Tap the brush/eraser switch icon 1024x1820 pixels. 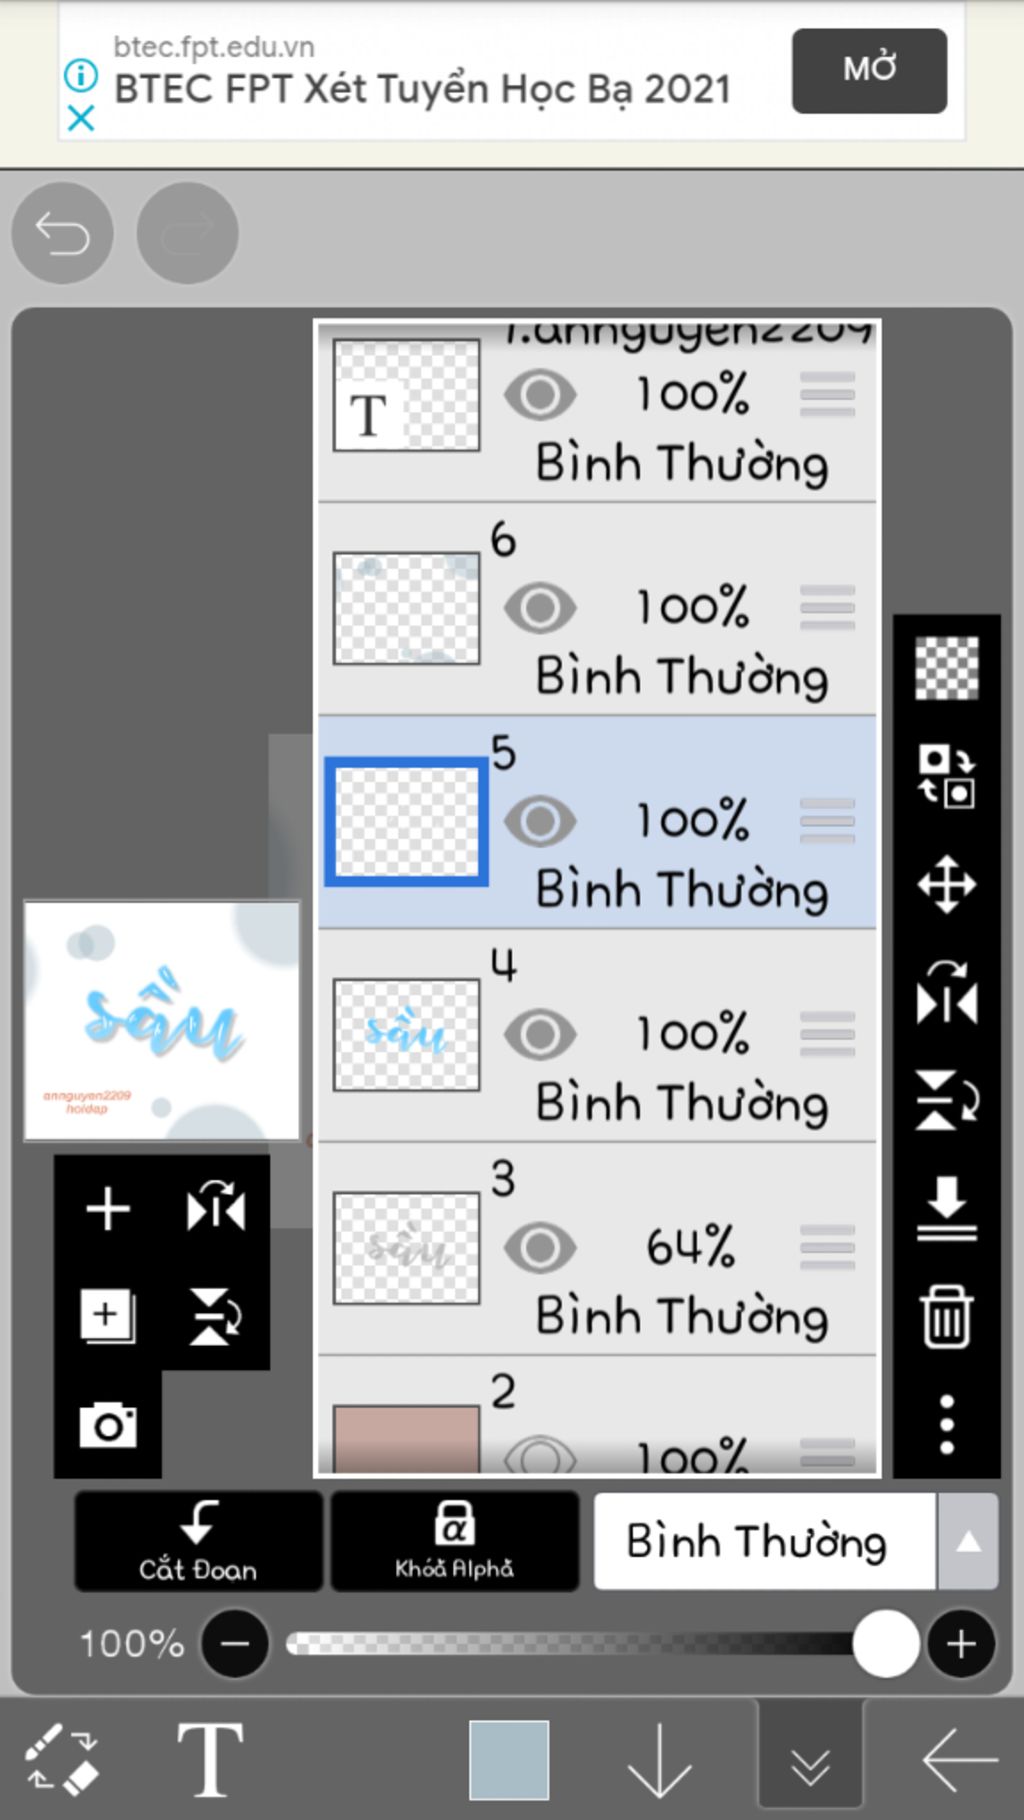click(62, 1760)
